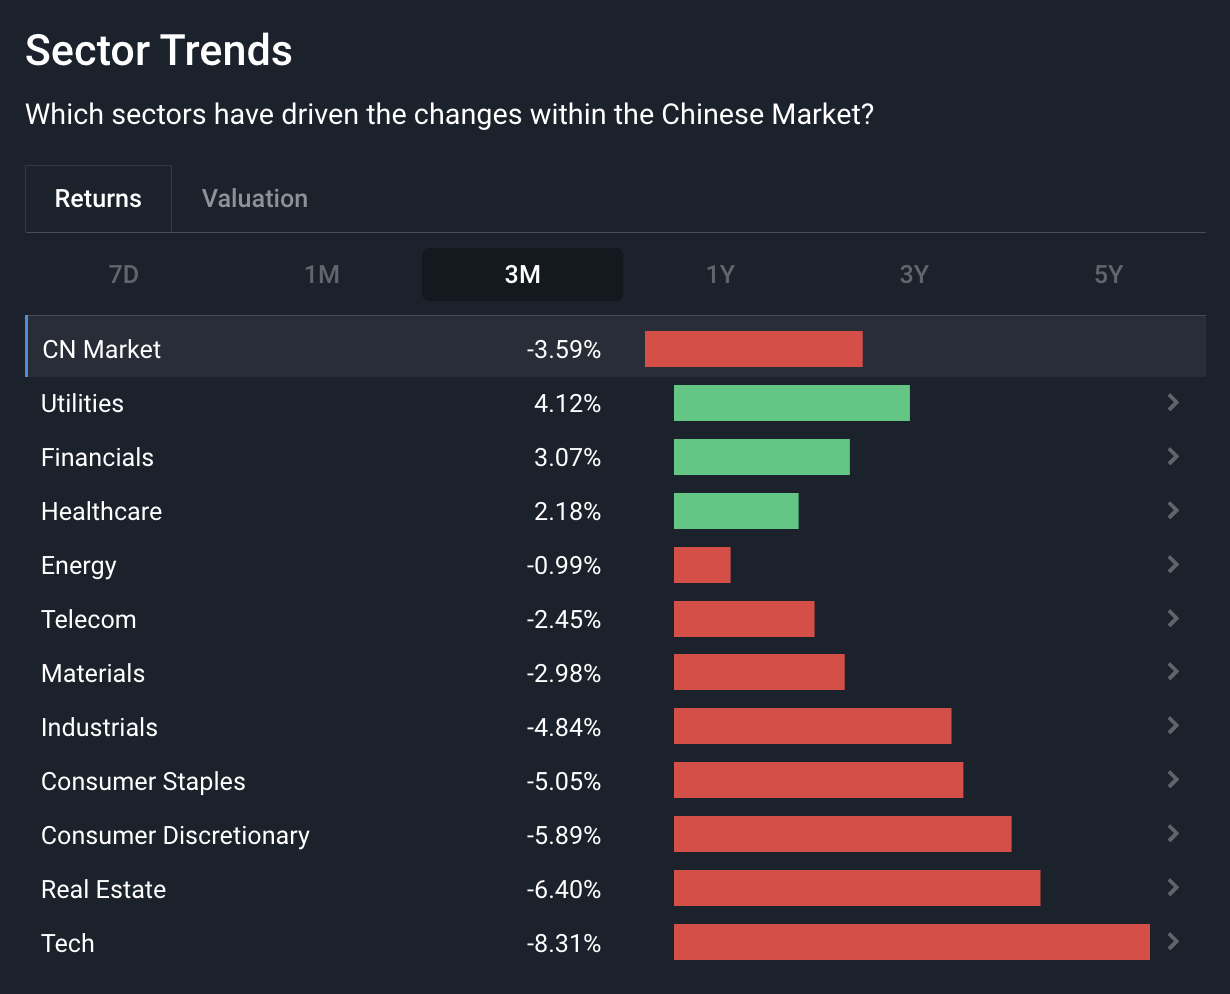
Task: Open Materials via its arrow icon
Action: point(1173,672)
